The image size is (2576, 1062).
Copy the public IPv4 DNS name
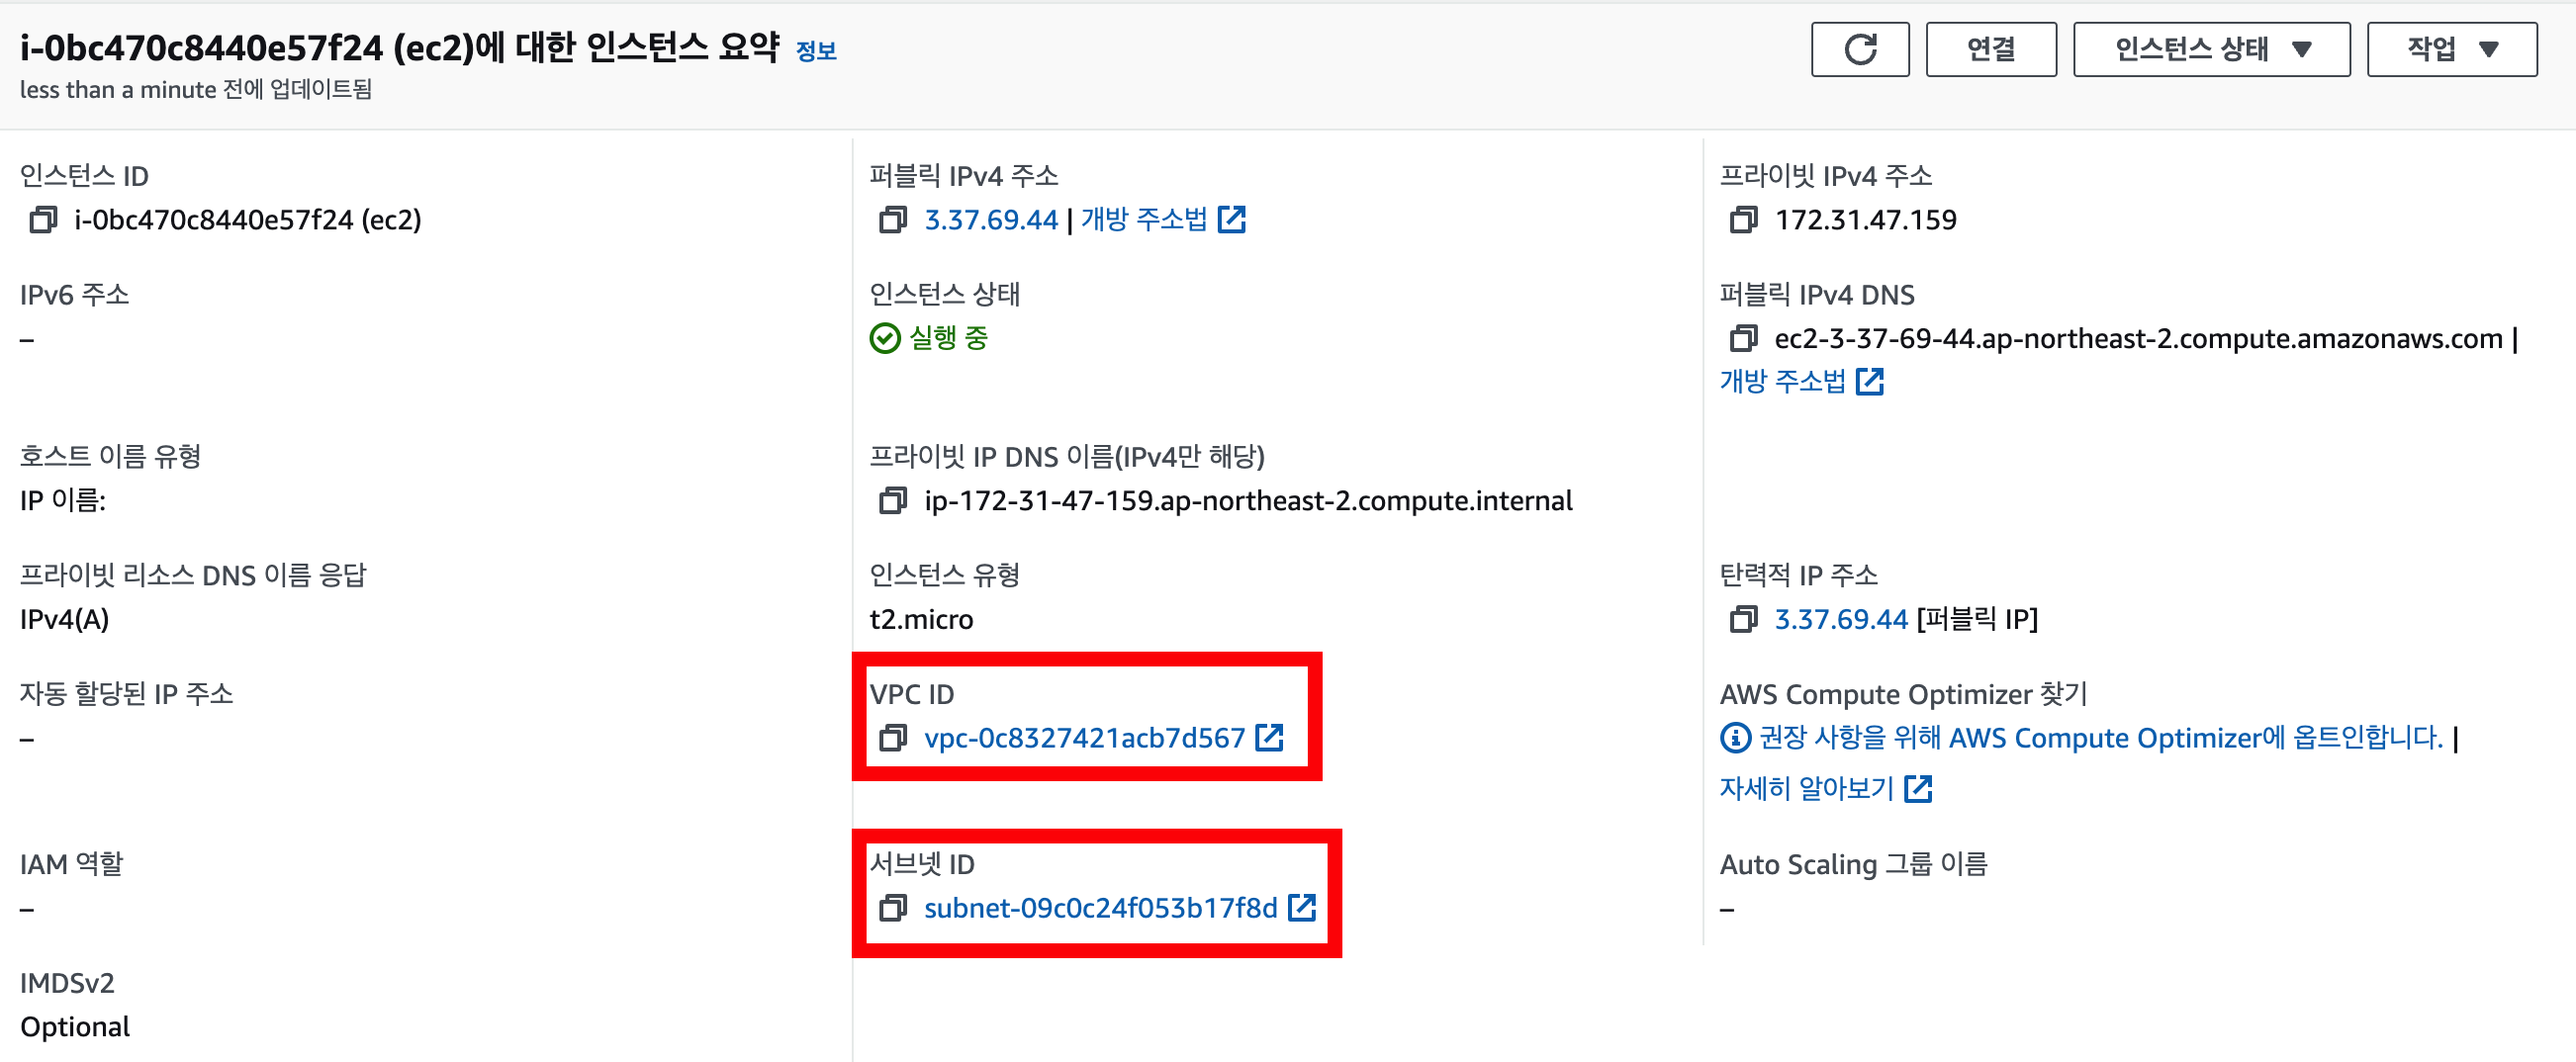(1743, 339)
